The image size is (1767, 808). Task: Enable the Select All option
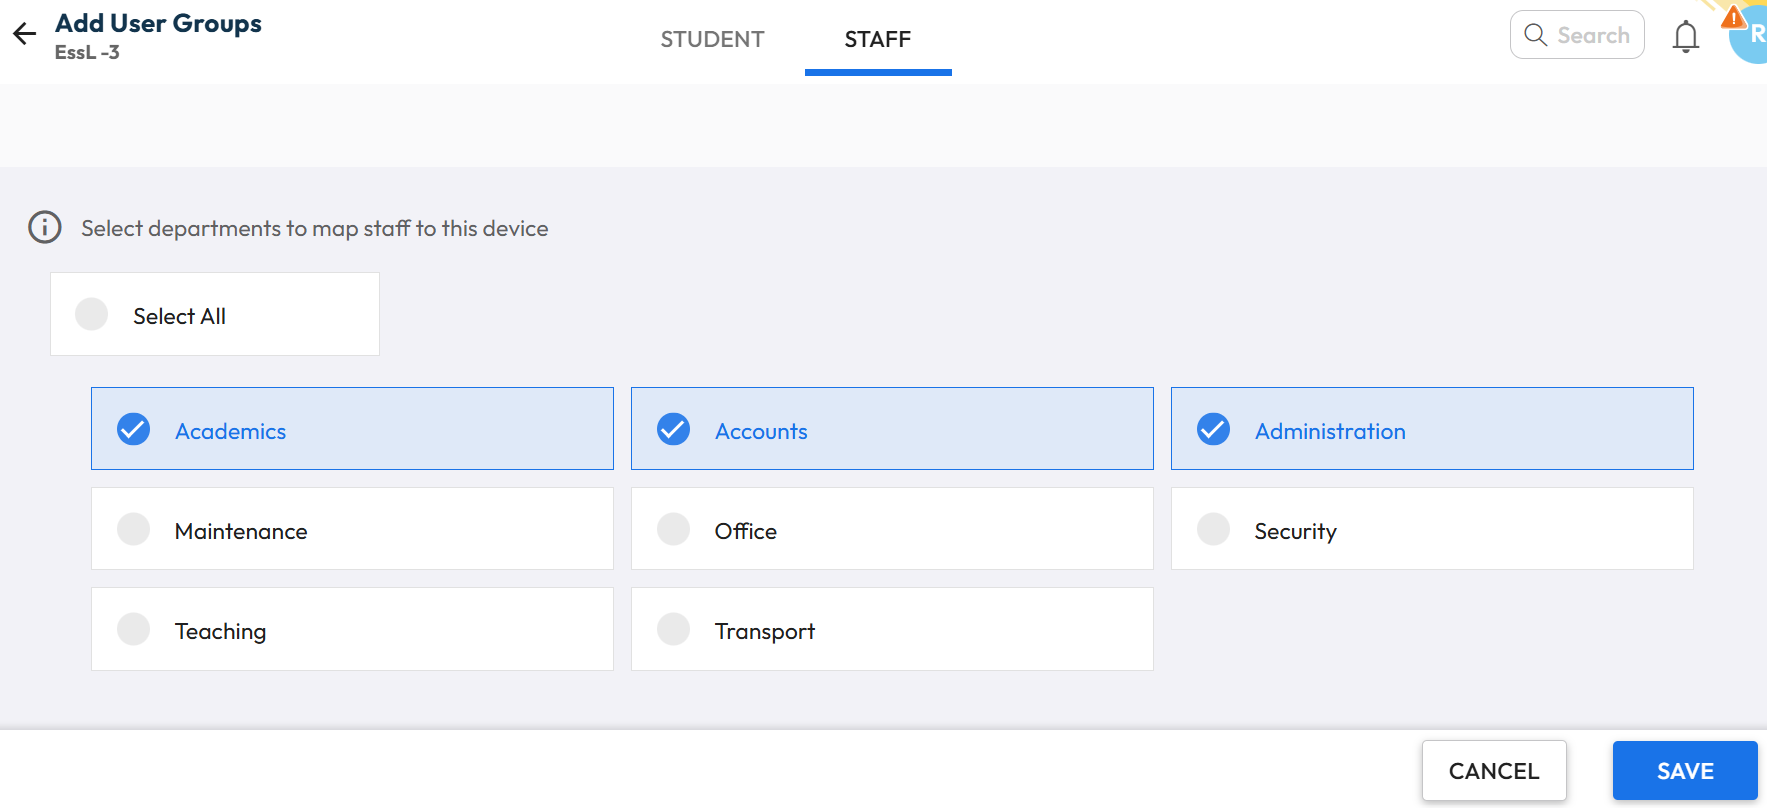[x=92, y=314]
